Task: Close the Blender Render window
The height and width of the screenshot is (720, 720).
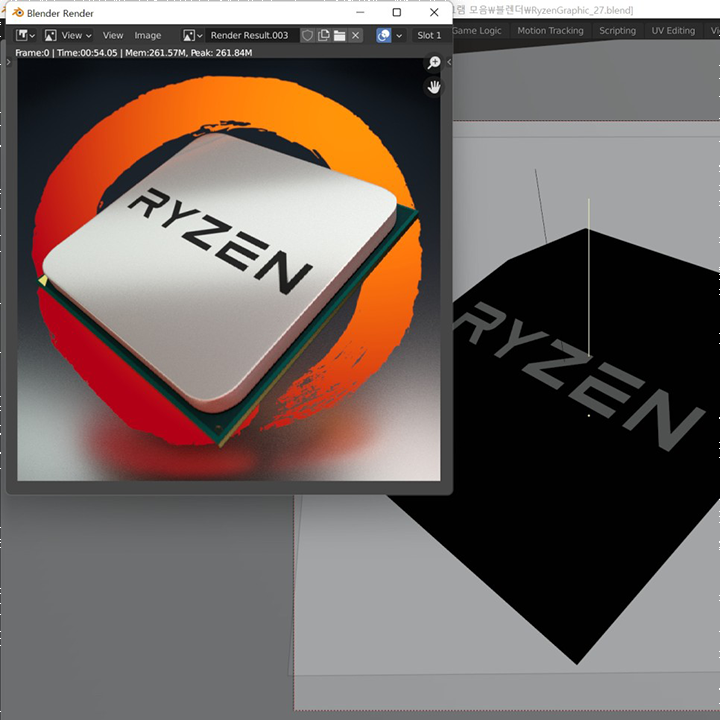Action: coord(434,12)
